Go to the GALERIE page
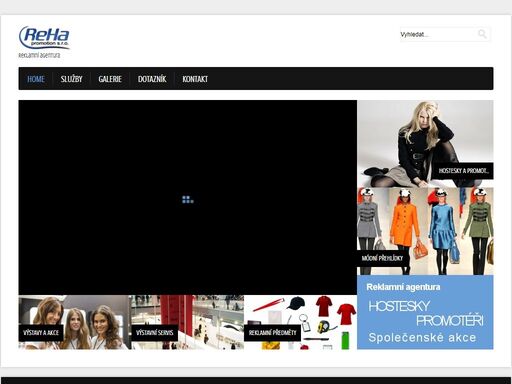The height and width of the screenshot is (384, 512). [x=110, y=79]
